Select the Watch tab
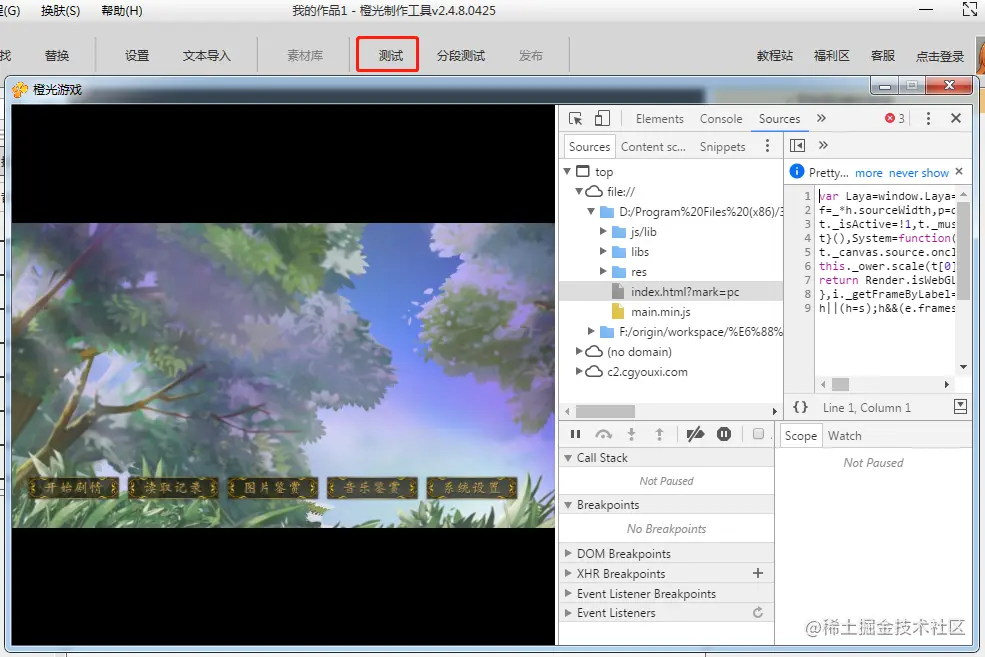 point(844,436)
